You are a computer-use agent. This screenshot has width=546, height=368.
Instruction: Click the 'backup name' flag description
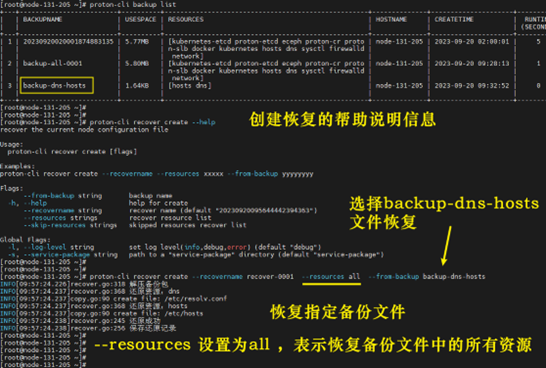(150, 196)
